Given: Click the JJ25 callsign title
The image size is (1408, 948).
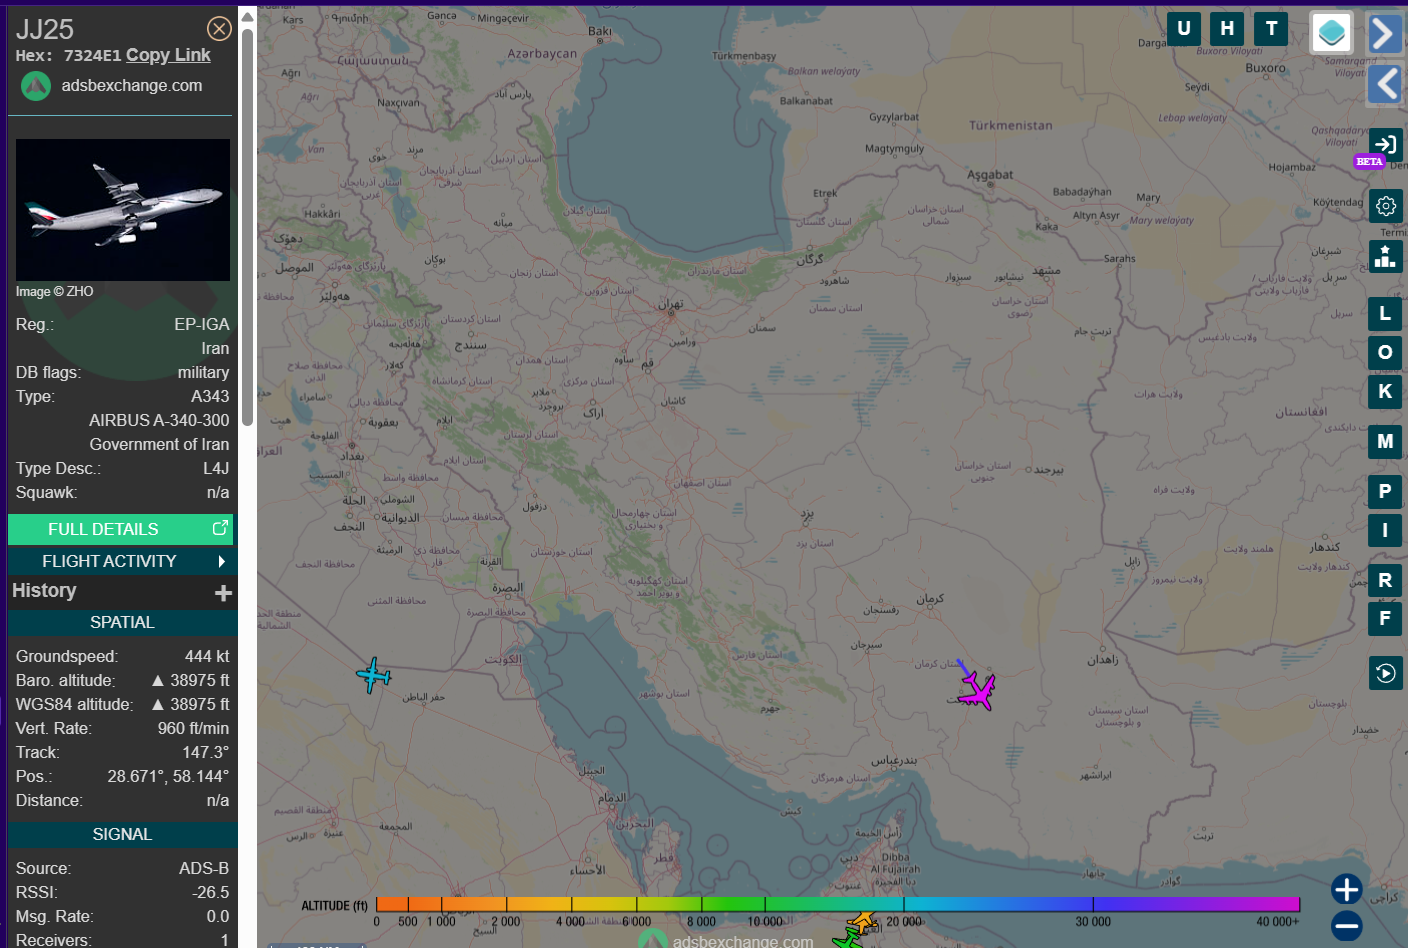Looking at the screenshot, I should tap(45, 29).
